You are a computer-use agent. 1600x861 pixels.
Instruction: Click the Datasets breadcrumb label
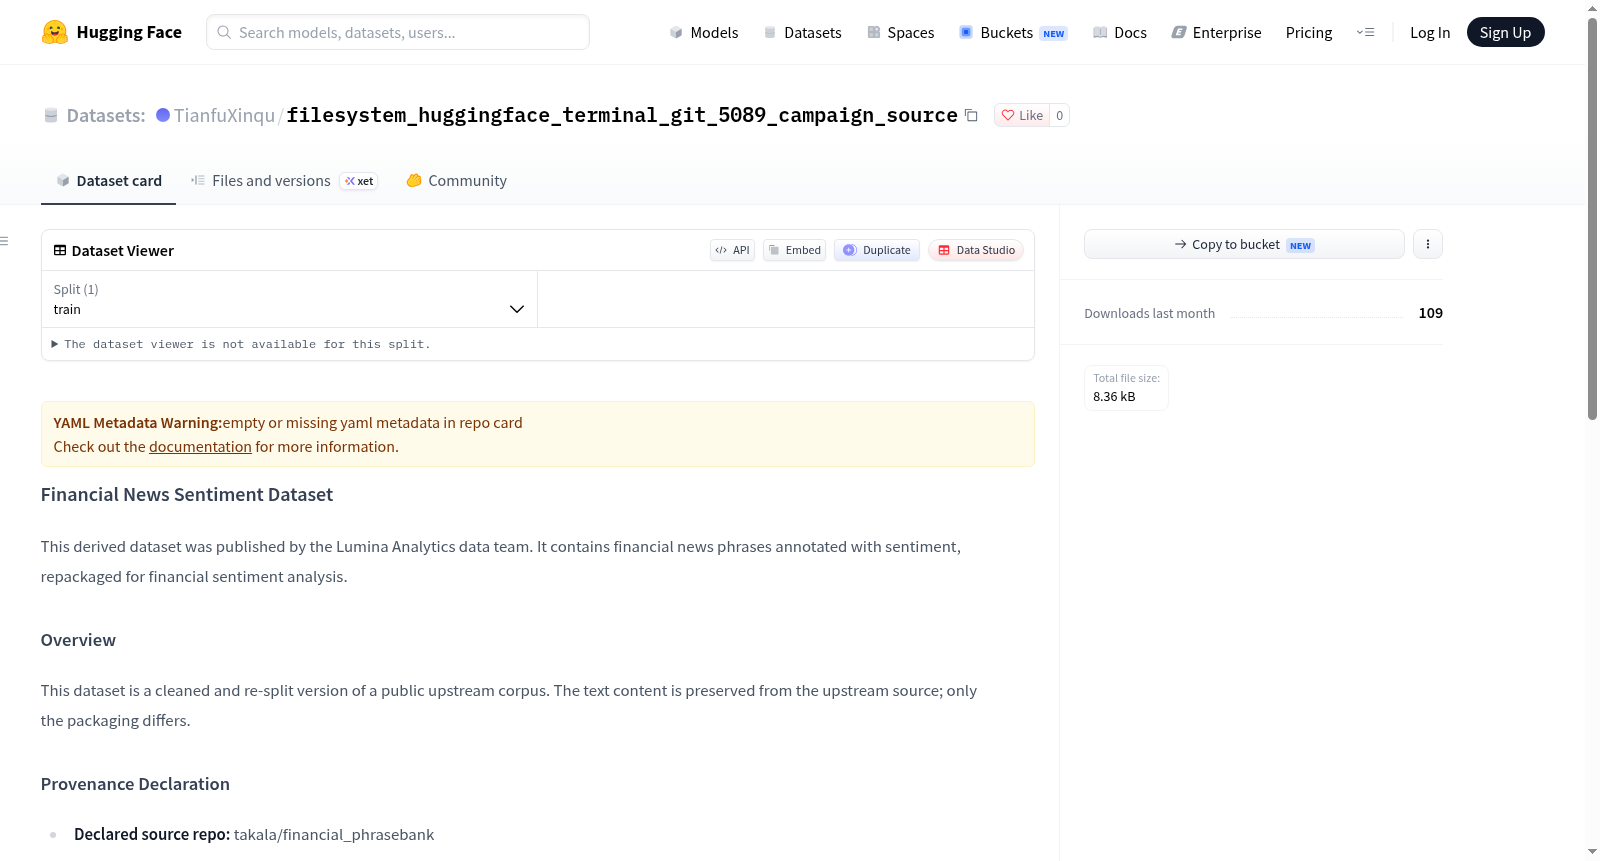pyautogui.click(x=106, y=115)
